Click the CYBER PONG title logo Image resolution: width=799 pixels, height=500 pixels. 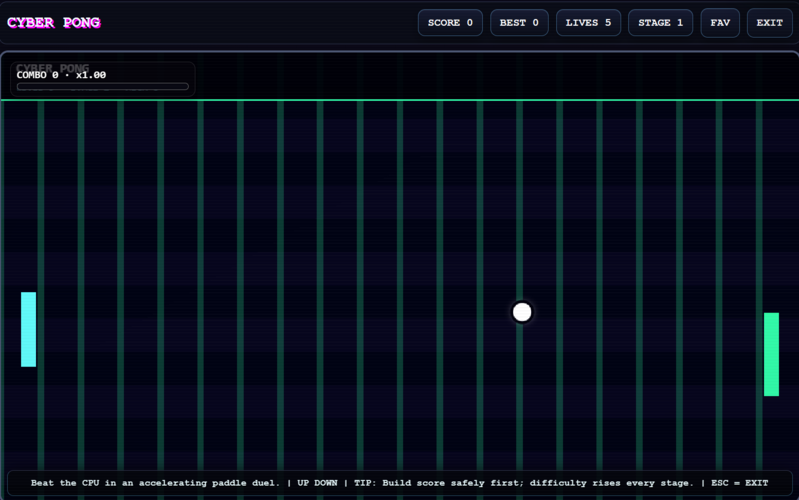pos(54,22)
